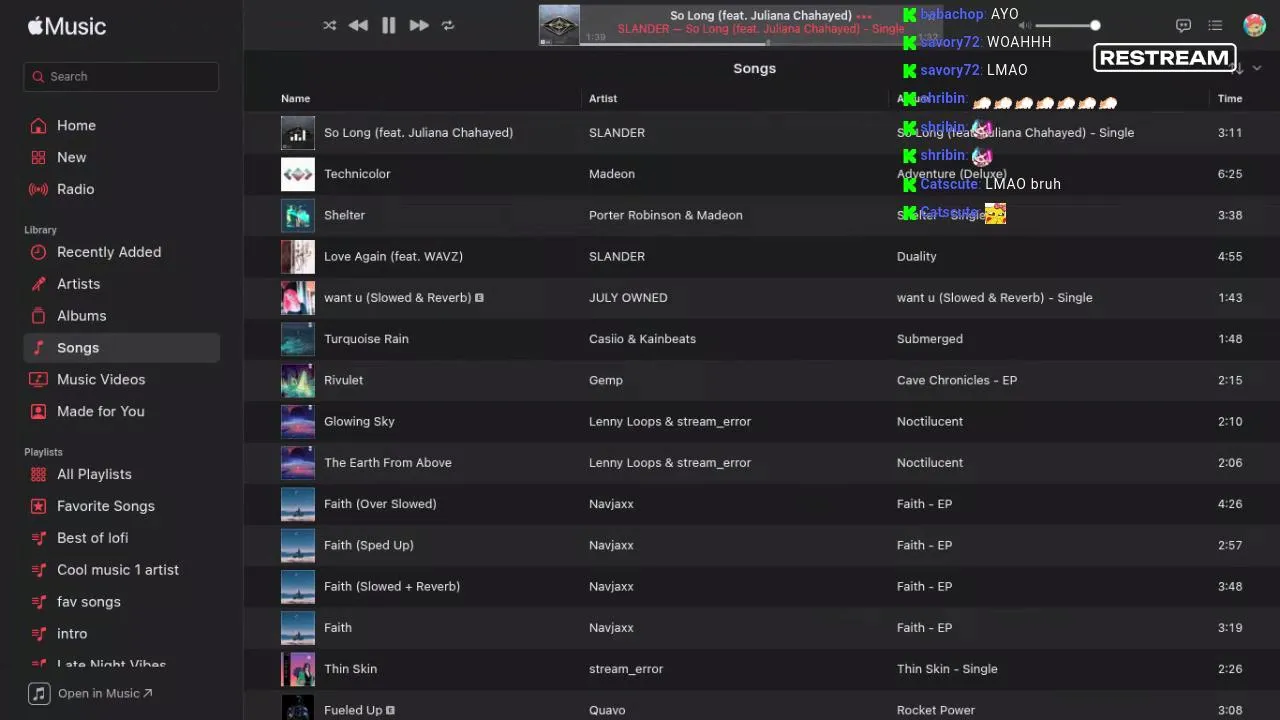1280x720 pixels.
Task: Open Music Videos in library
Action: (121, 380)
